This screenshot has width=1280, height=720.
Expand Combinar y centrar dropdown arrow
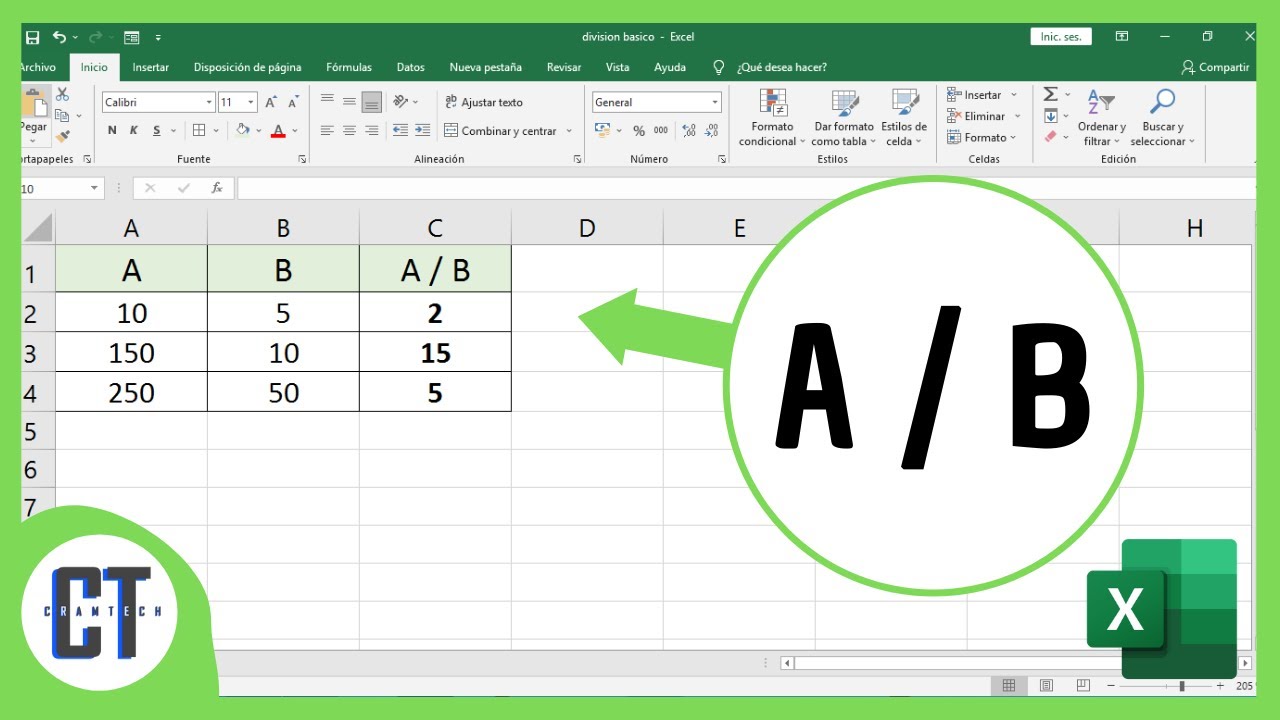click(569, 131)
